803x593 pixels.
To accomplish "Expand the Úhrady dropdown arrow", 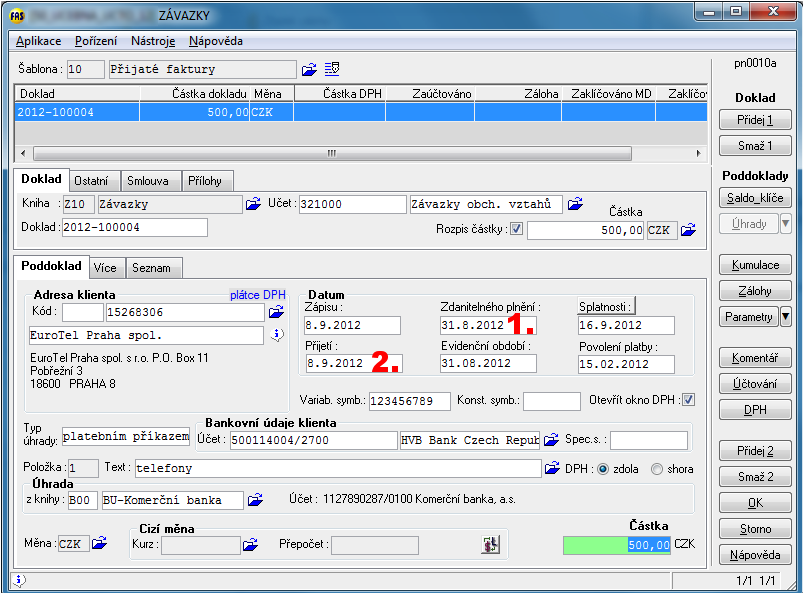I will coord(785,224).
